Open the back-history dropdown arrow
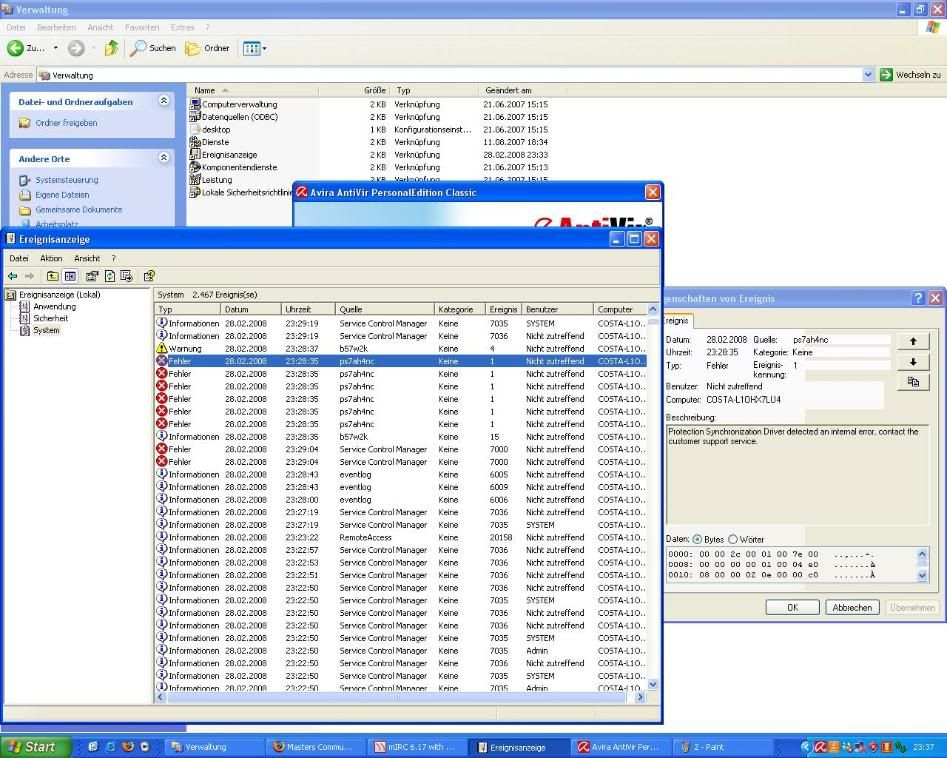The image size is (947, 758). tap(56, 48)
